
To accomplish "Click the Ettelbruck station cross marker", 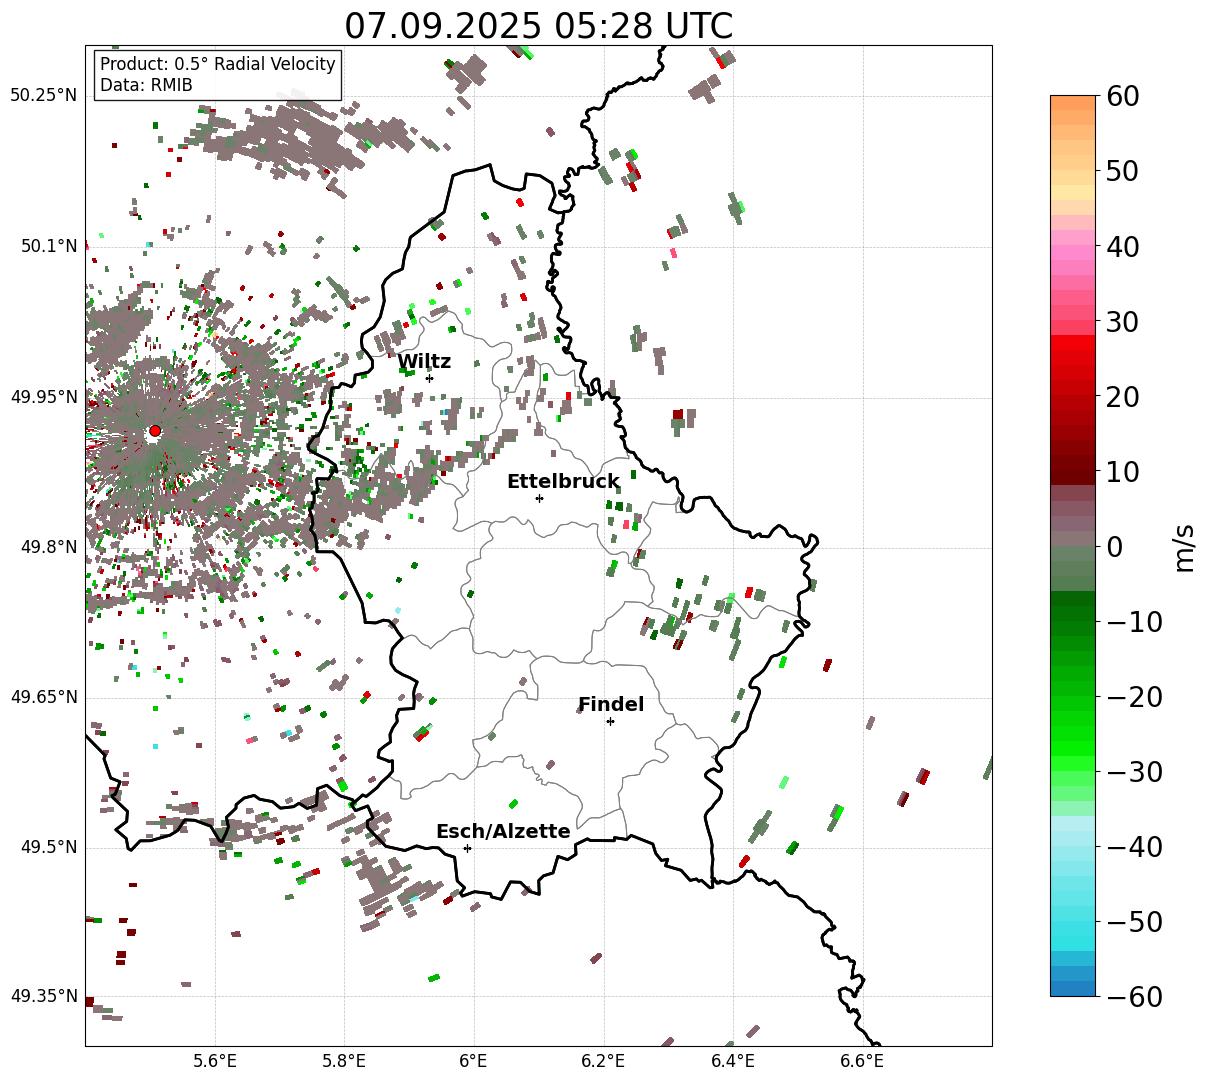I will click(x=540, y=498).
